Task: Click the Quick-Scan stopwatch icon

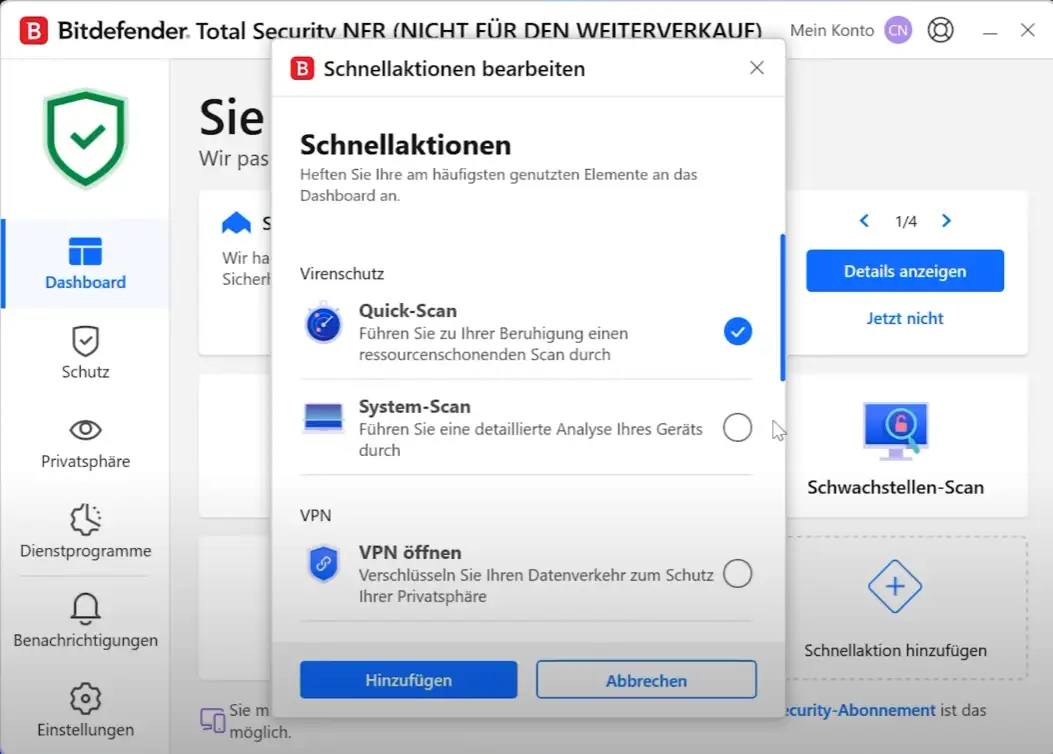Action: (x=324, y=324)
